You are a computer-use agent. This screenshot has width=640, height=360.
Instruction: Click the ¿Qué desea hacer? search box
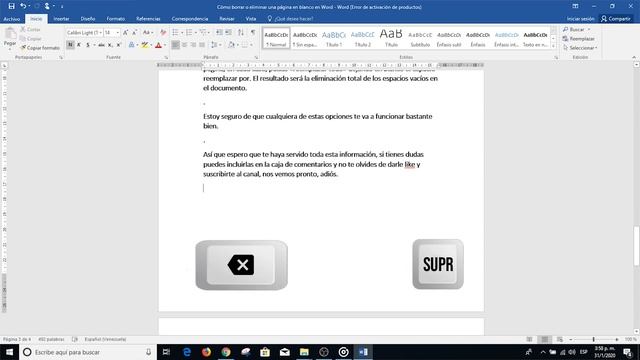pos(291,19)
